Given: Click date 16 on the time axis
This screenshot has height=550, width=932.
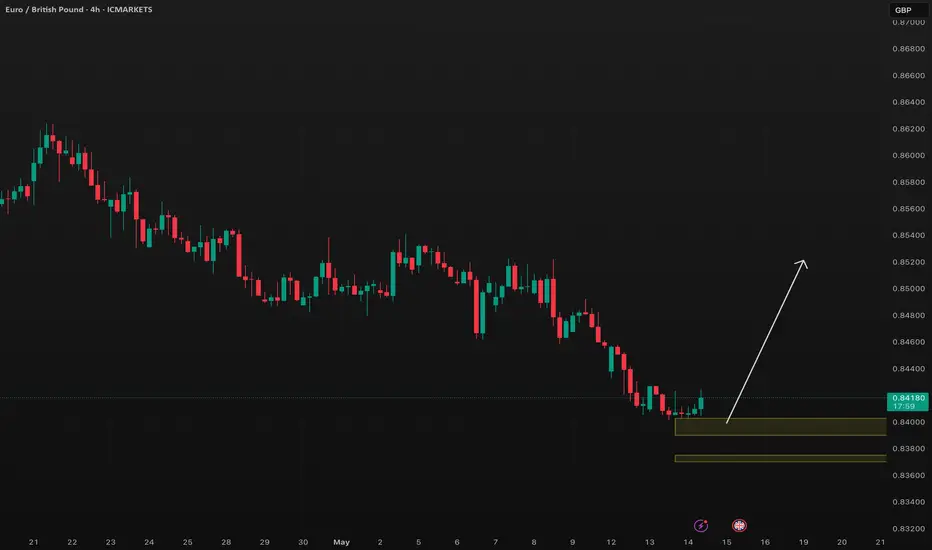Looking at the screenshot, I should [x=765, y=542].
